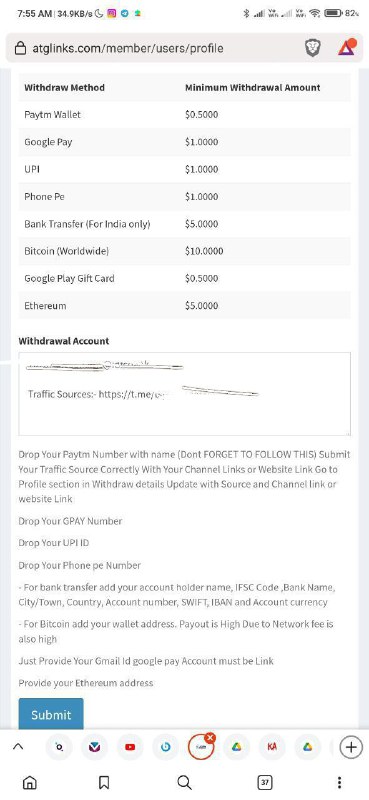The image size is (369, 800).
Task: Open the Brave Rewards triangle icon
Action: [x=347, y=47]
